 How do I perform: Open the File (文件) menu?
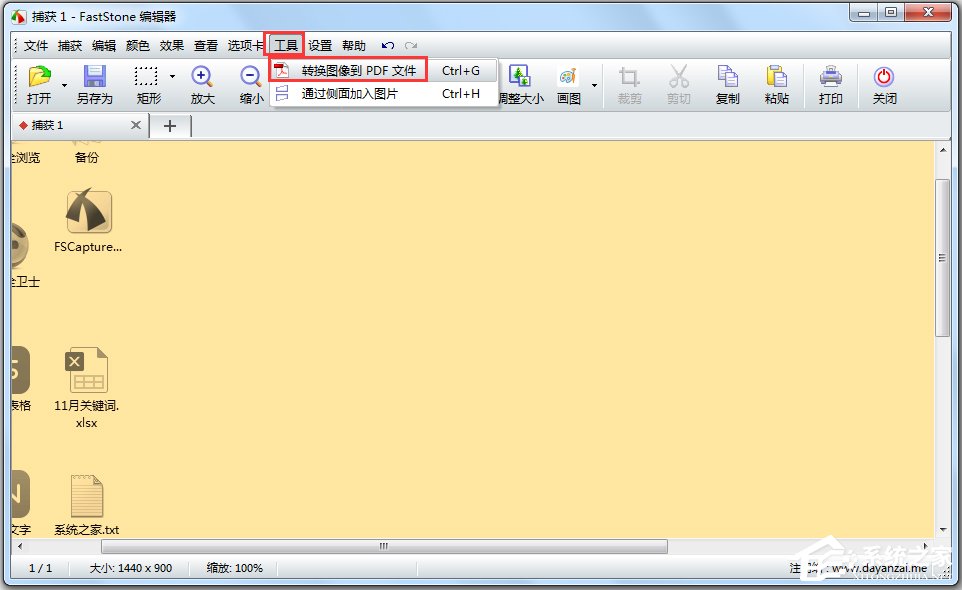click(x=36, y=45)
